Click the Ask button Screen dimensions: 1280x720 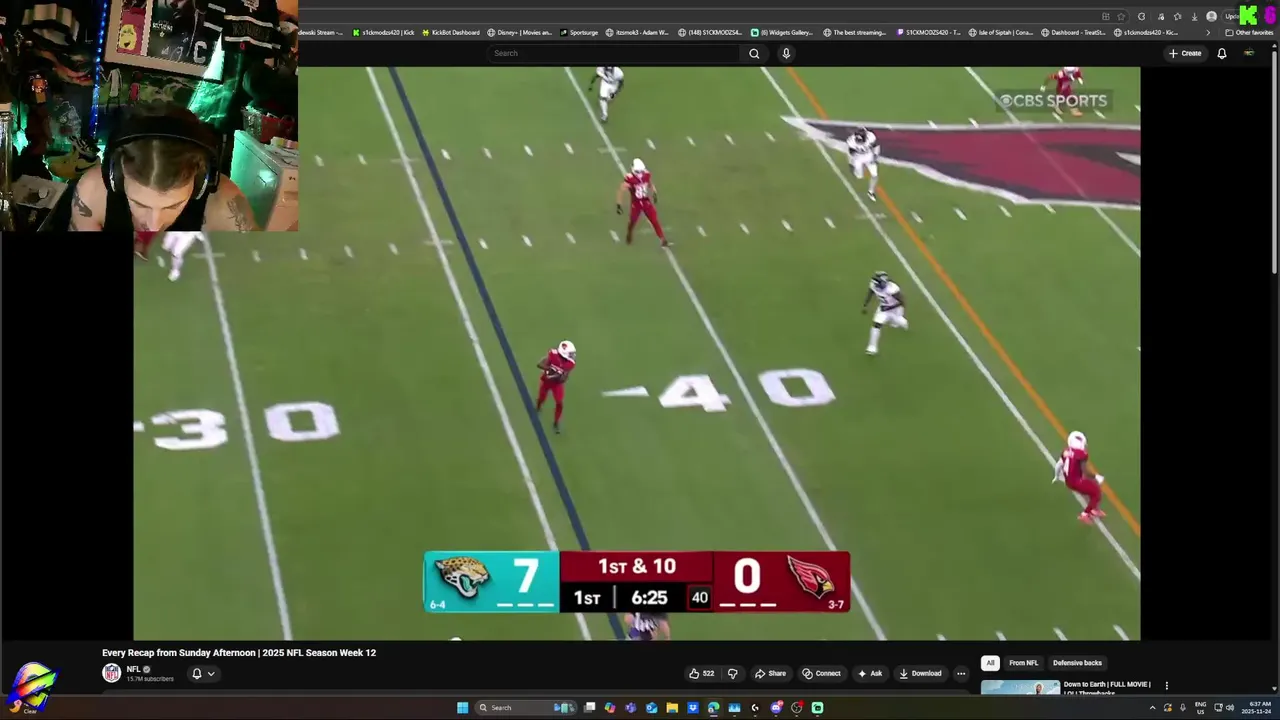[870, 673]
